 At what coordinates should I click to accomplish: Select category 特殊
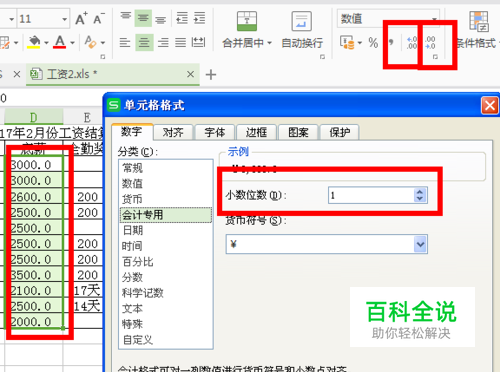(x=166, y=324)
